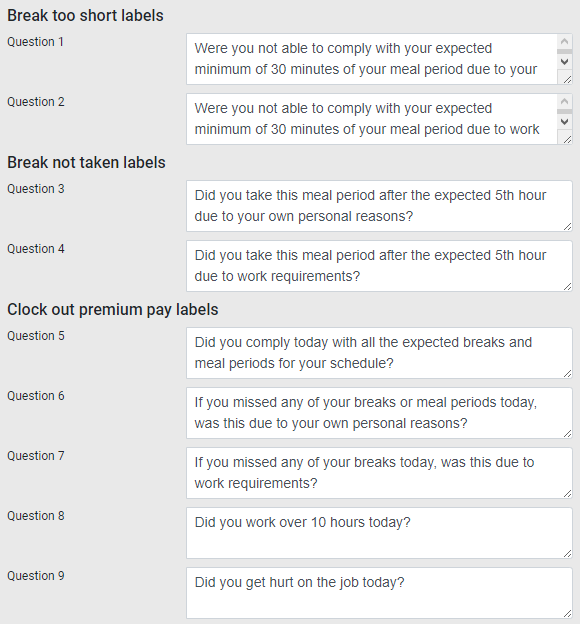Click resize grip of Question 1 box
Screen dimensions: 580x624
567,80
